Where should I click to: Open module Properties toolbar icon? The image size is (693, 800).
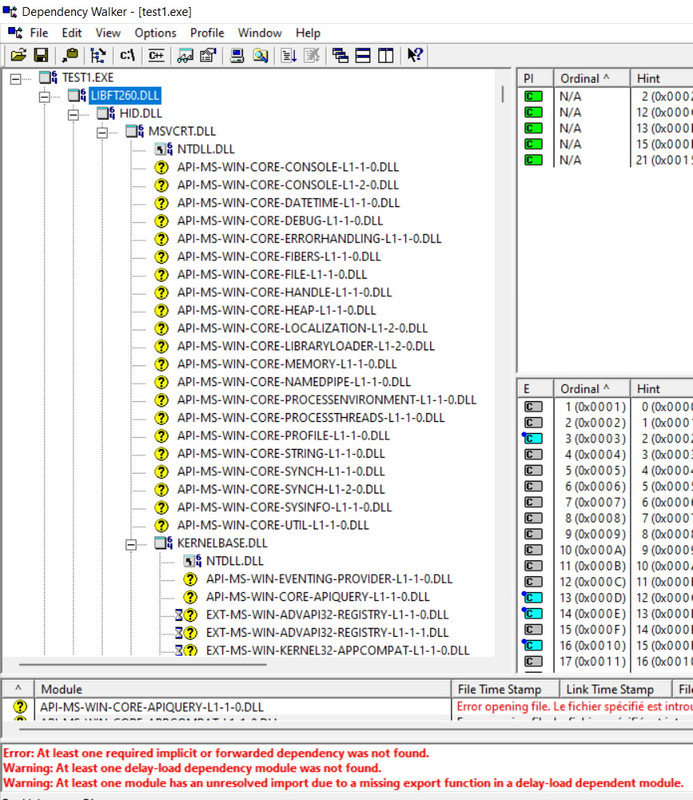(x=208, y=55)
